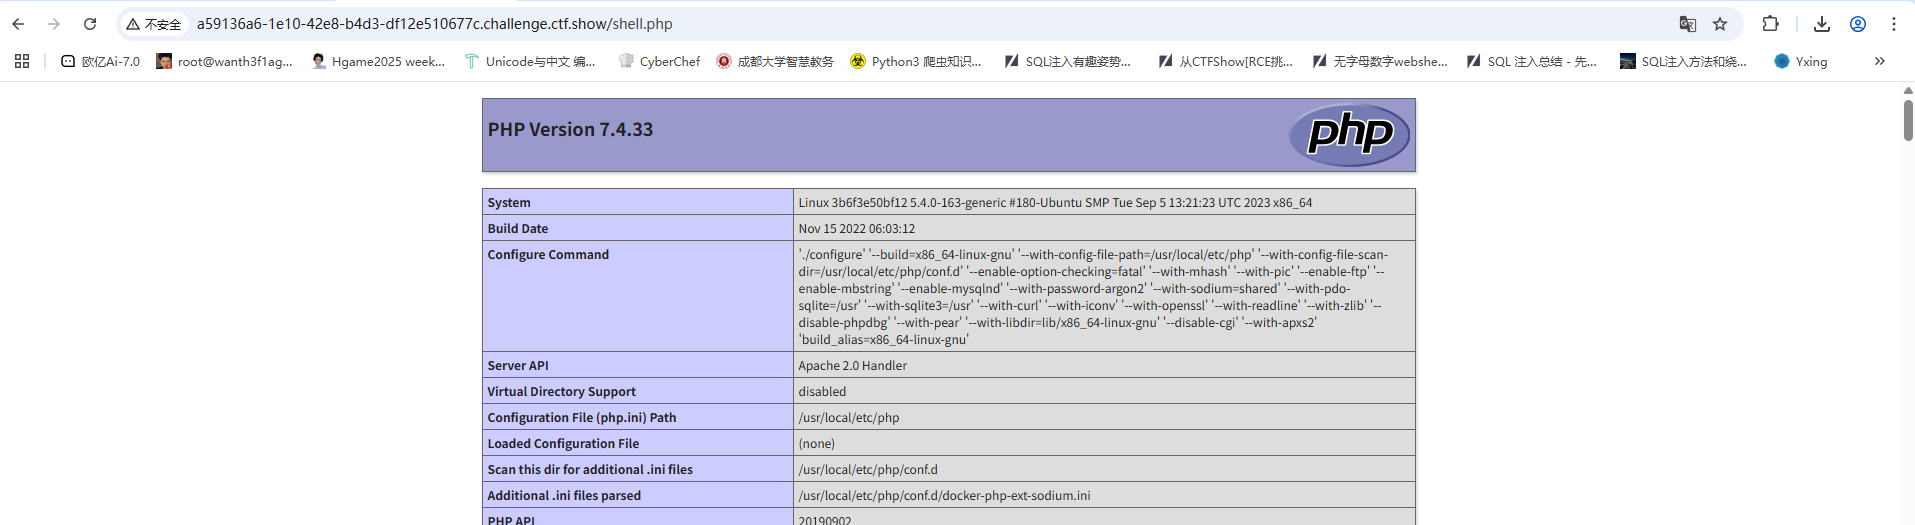The height and width of the screenshot is (525, 1915).
Task: Open the CyberChef bookmark
Action: pos(659,61)
